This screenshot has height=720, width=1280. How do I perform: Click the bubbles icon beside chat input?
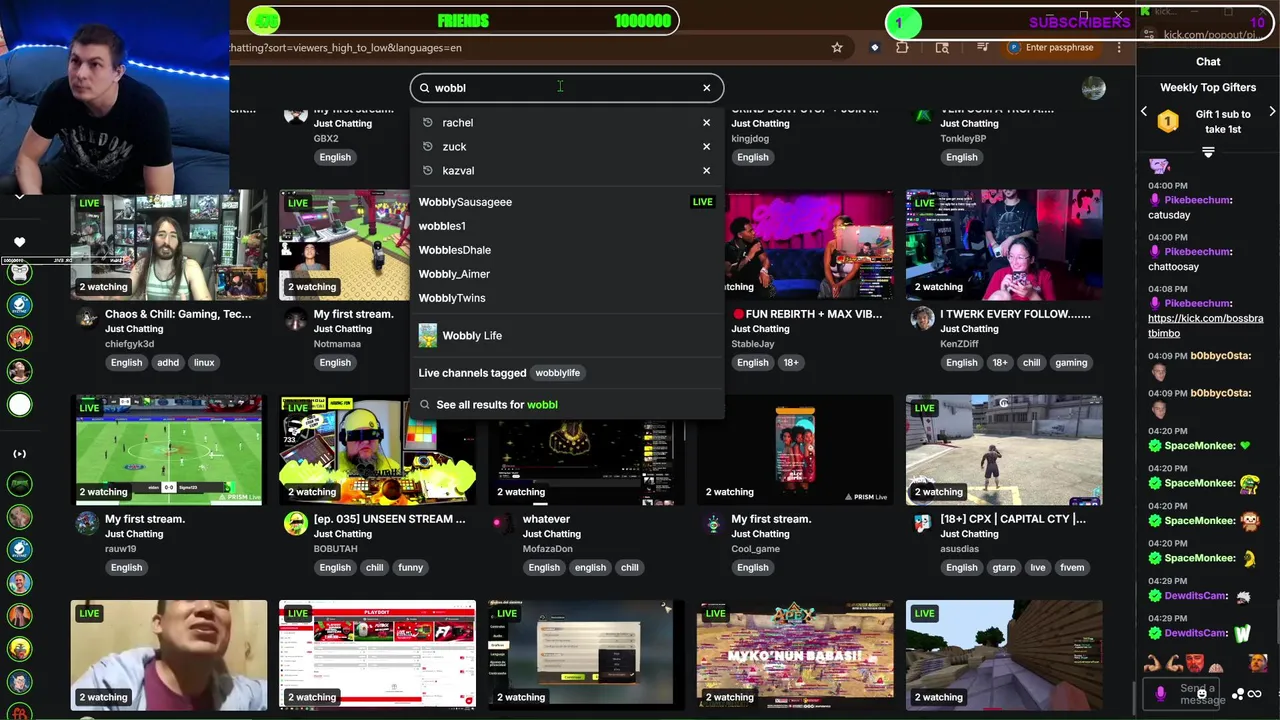[x=1239, y=694]
